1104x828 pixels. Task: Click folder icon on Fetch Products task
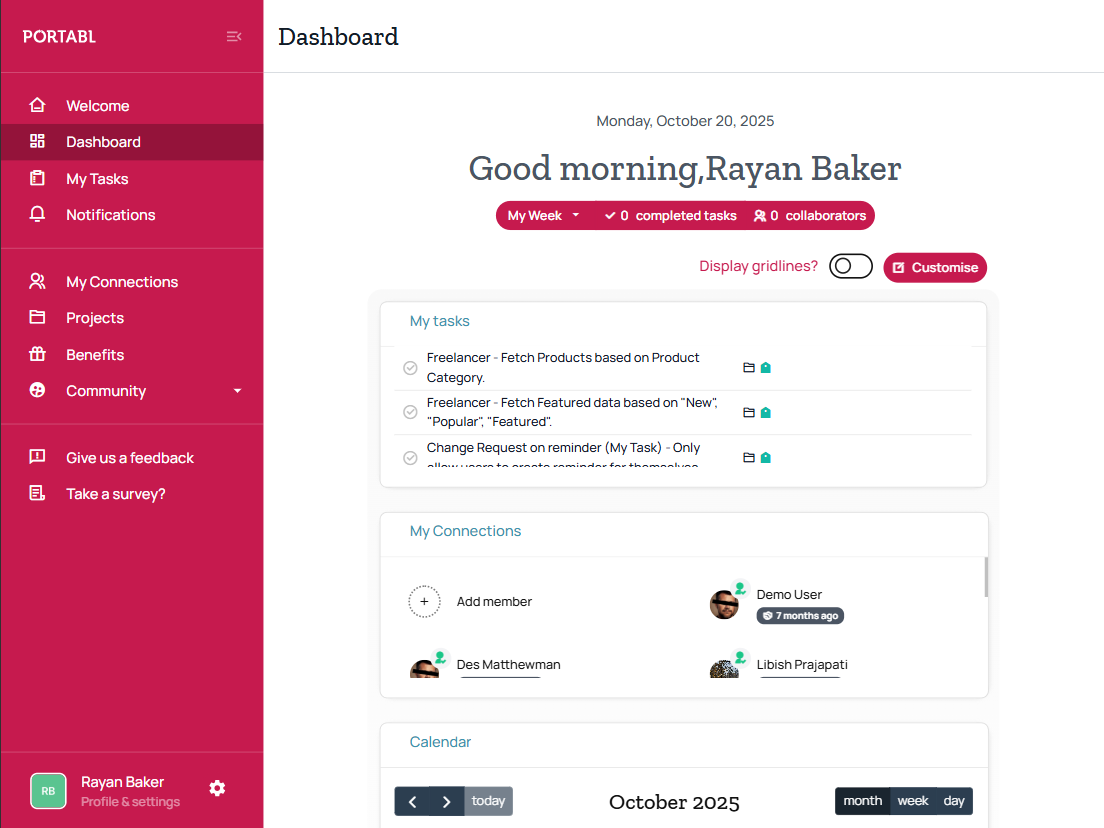tap(748, 368)
